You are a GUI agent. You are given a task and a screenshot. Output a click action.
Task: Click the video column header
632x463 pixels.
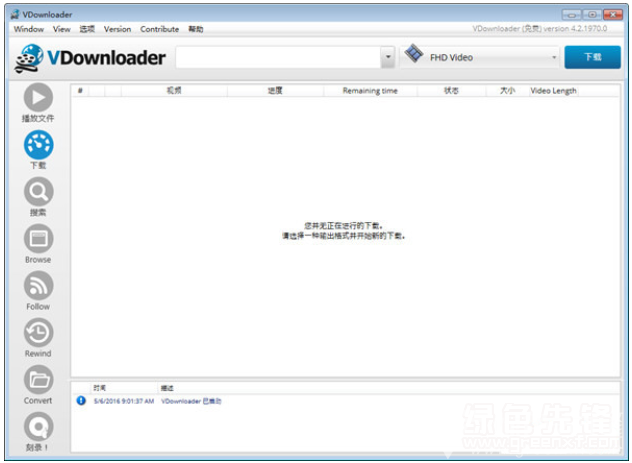pos(174,91)
